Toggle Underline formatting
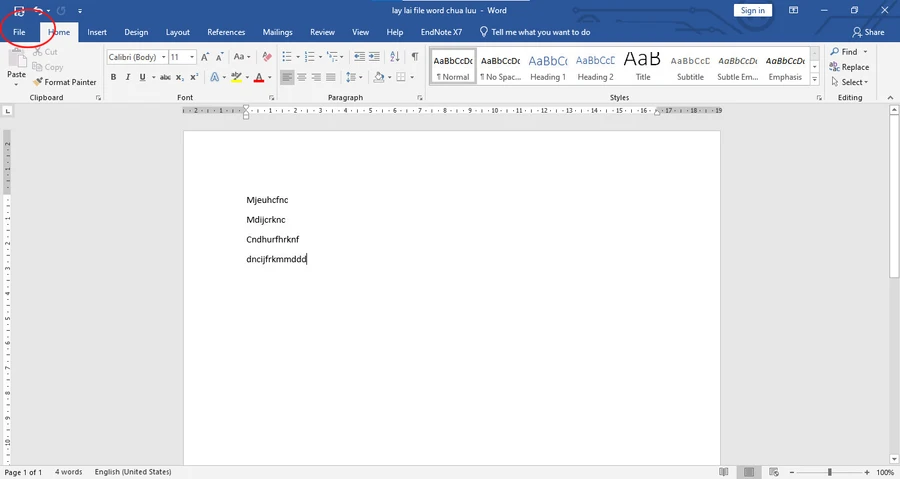The image size is (900, 479). 142,77
